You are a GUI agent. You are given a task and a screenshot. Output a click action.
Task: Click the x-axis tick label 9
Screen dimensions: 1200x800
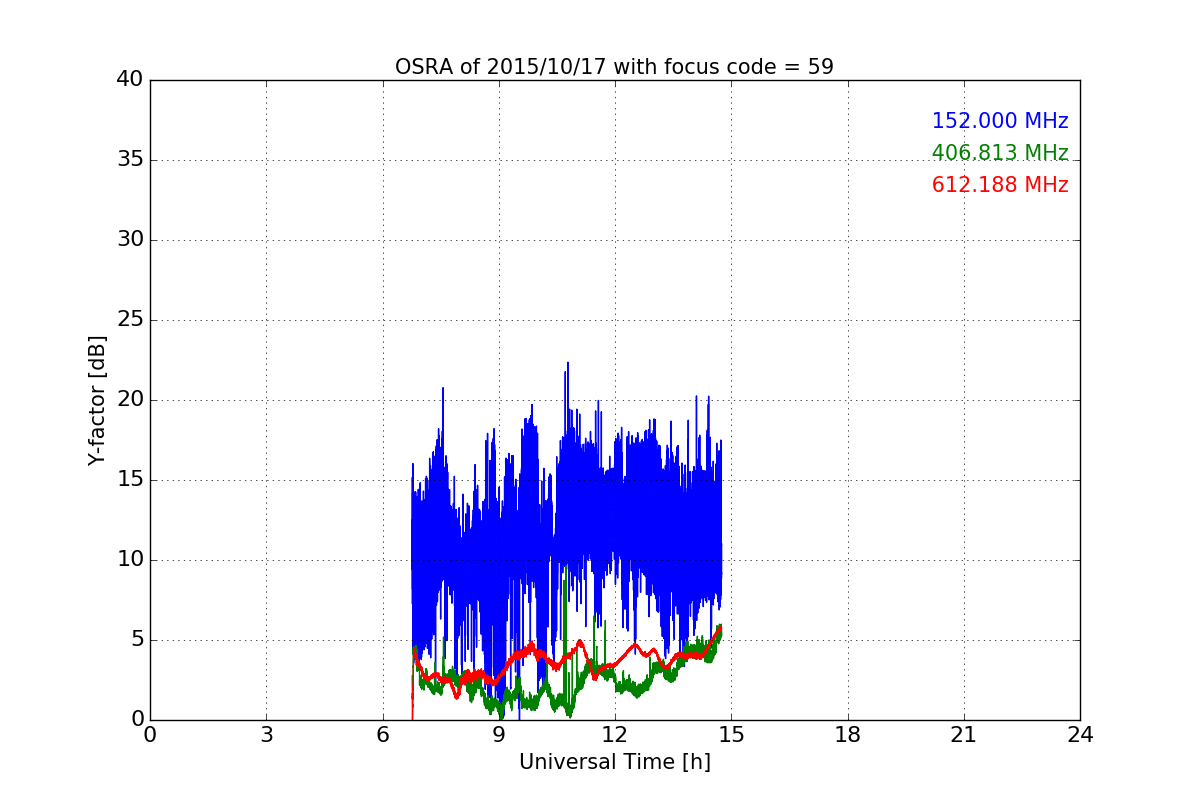499,735
